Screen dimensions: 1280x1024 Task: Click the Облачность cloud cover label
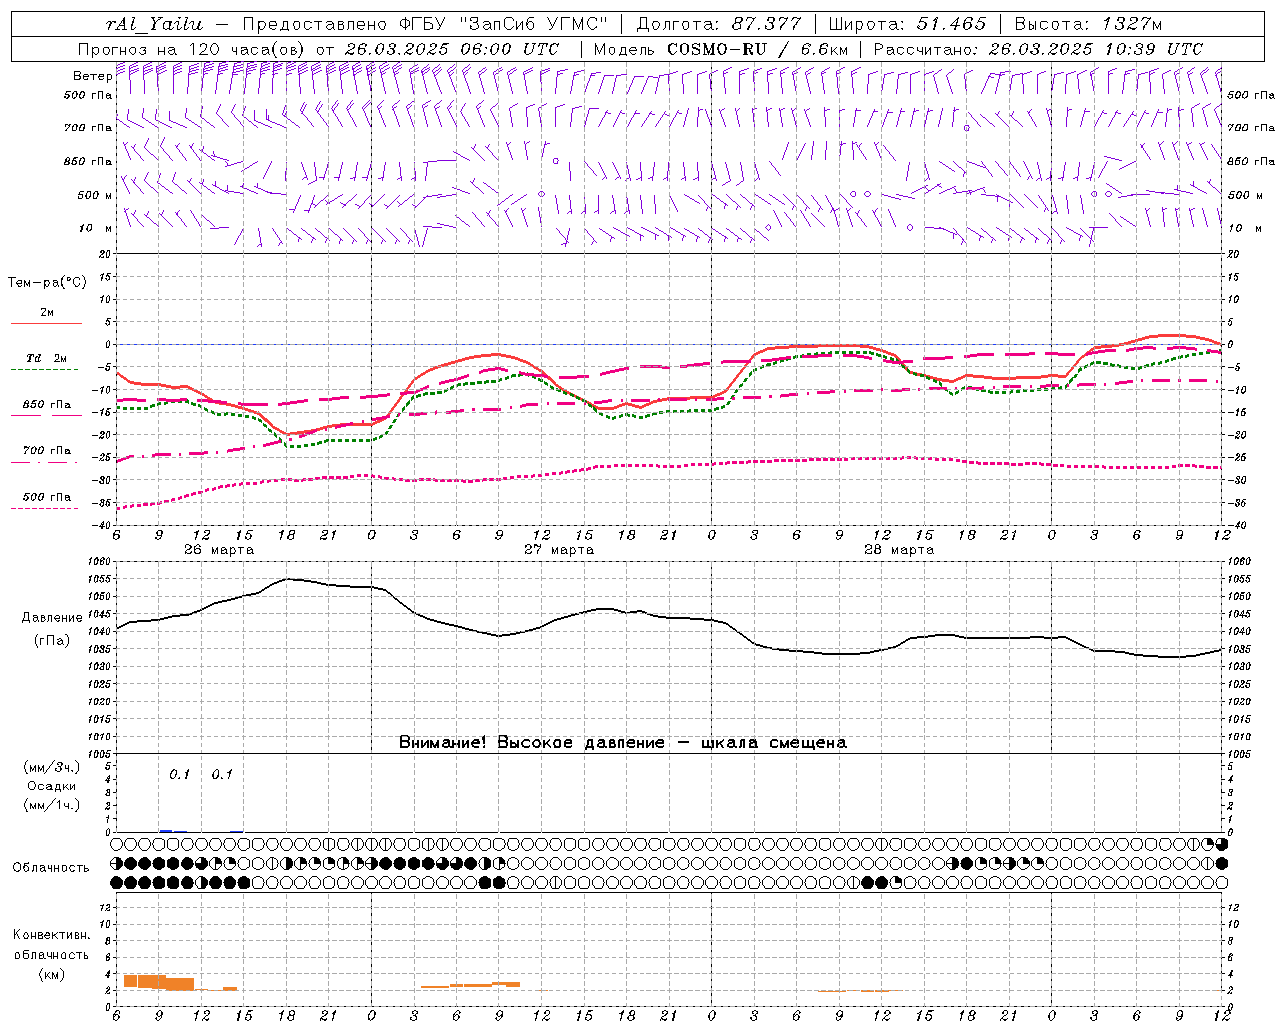click(x=51, y=868)
